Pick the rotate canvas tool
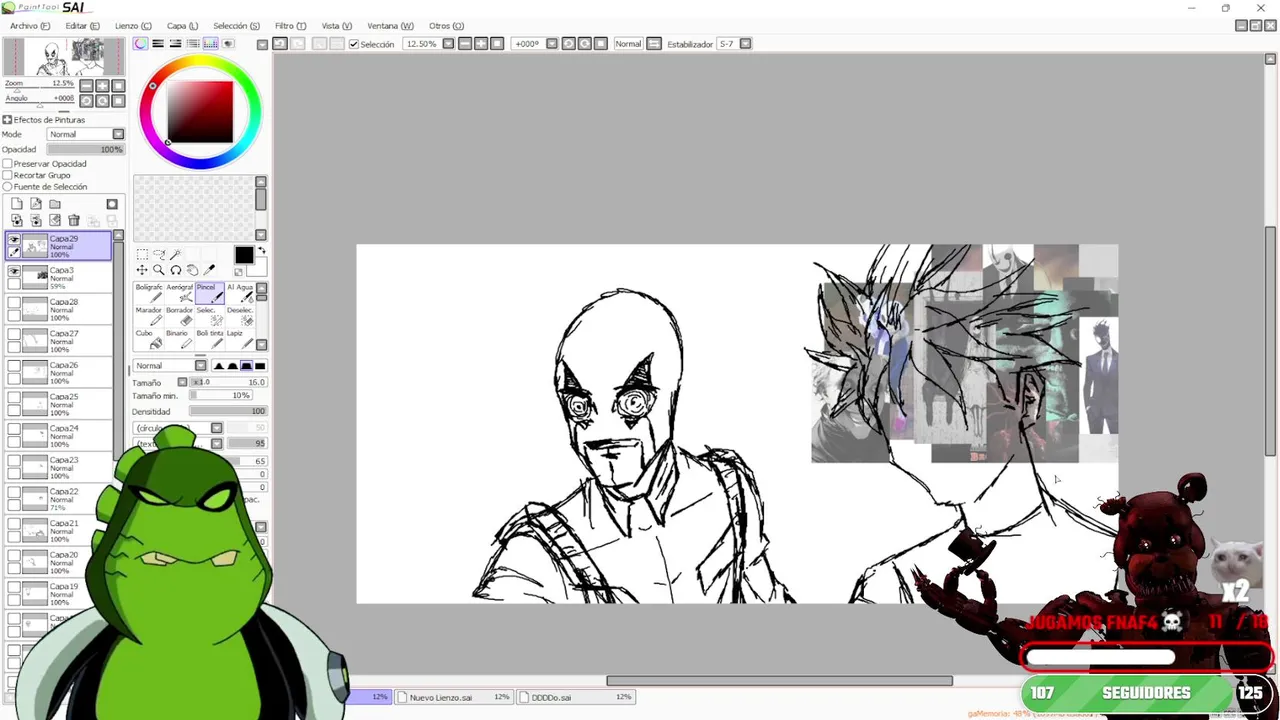Viewport: 1280px width, 720px height. [175, 270]
